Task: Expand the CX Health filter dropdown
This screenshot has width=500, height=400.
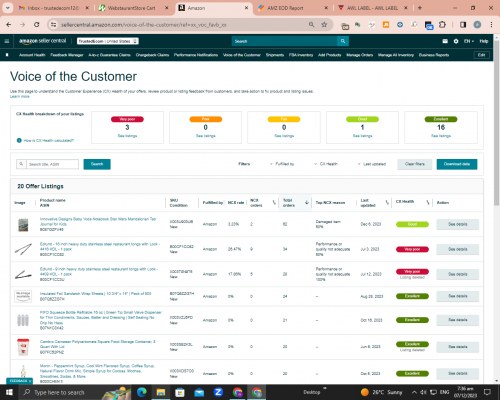Action: point(326,164)
